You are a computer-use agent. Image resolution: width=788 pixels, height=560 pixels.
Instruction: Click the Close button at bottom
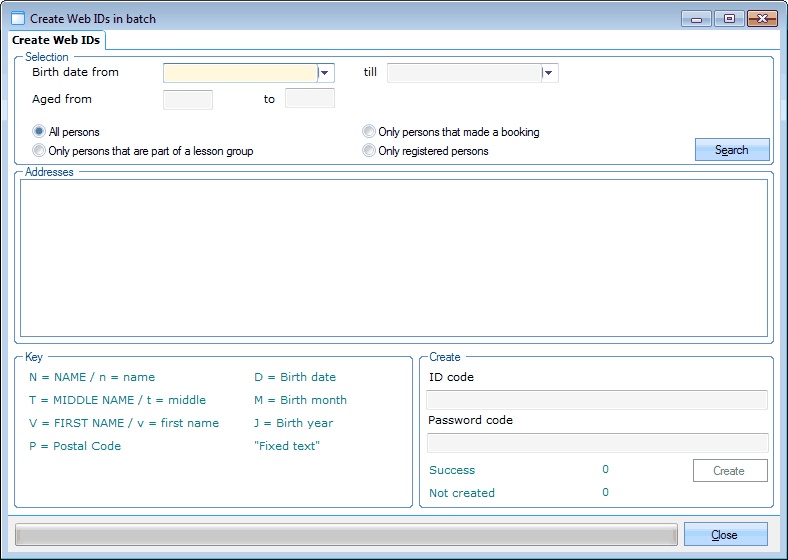pyautogui.click(x=725, y=535)
